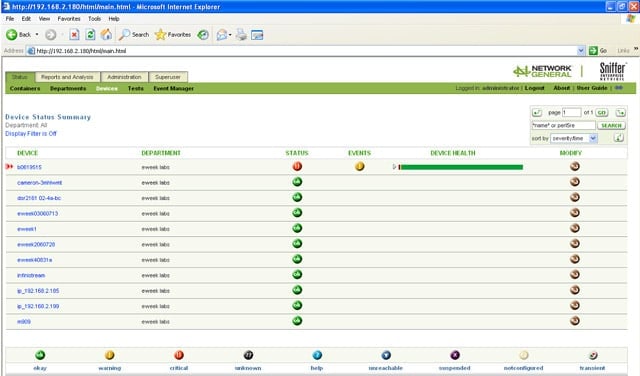Refresh the page using the toolbar icon
The image size is (640, 376).
[90, 35]
